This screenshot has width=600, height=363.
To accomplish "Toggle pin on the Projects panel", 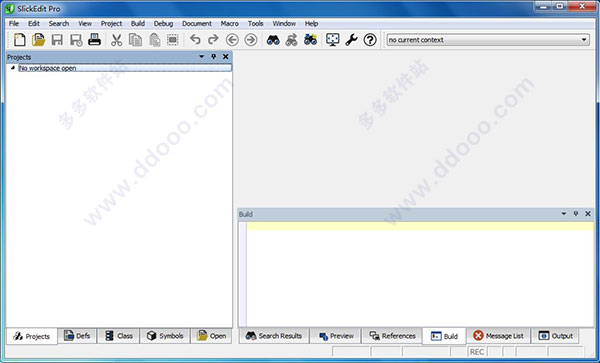I will coord(214,57).
